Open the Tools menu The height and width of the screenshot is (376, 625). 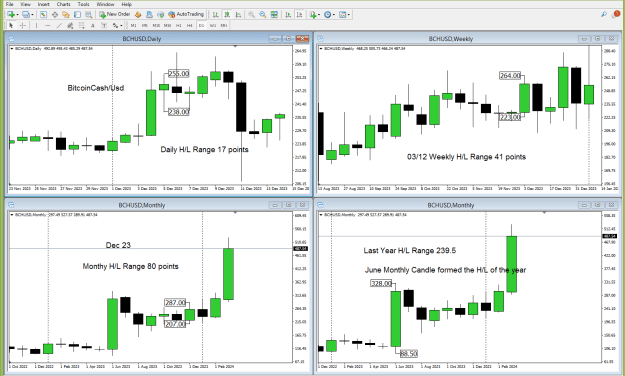click(83, 4)
